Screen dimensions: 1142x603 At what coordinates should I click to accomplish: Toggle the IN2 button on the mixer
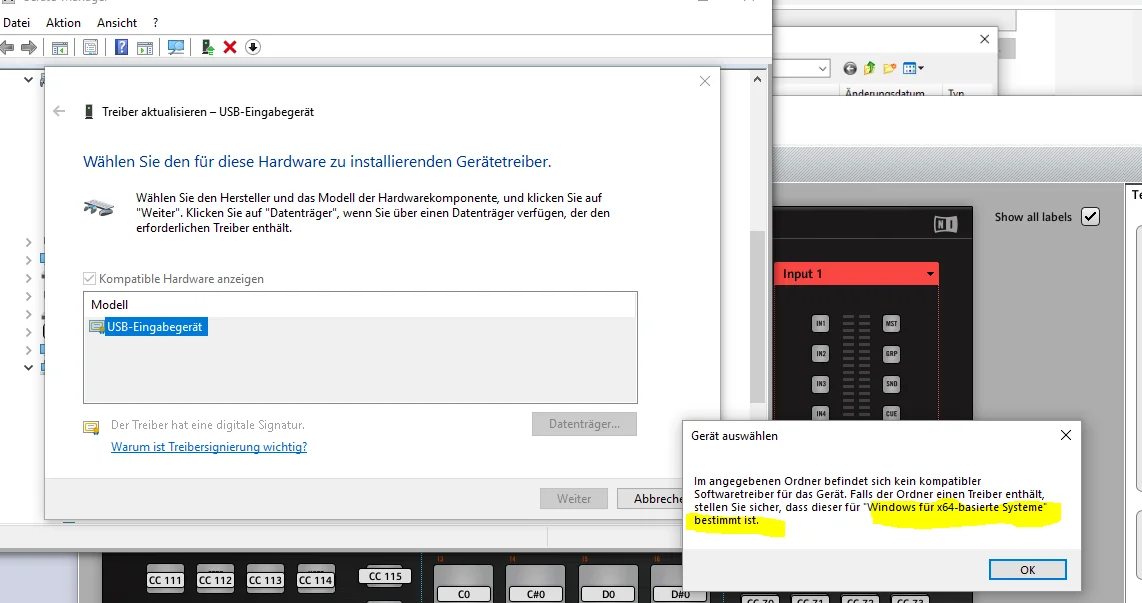coord(820,353)
